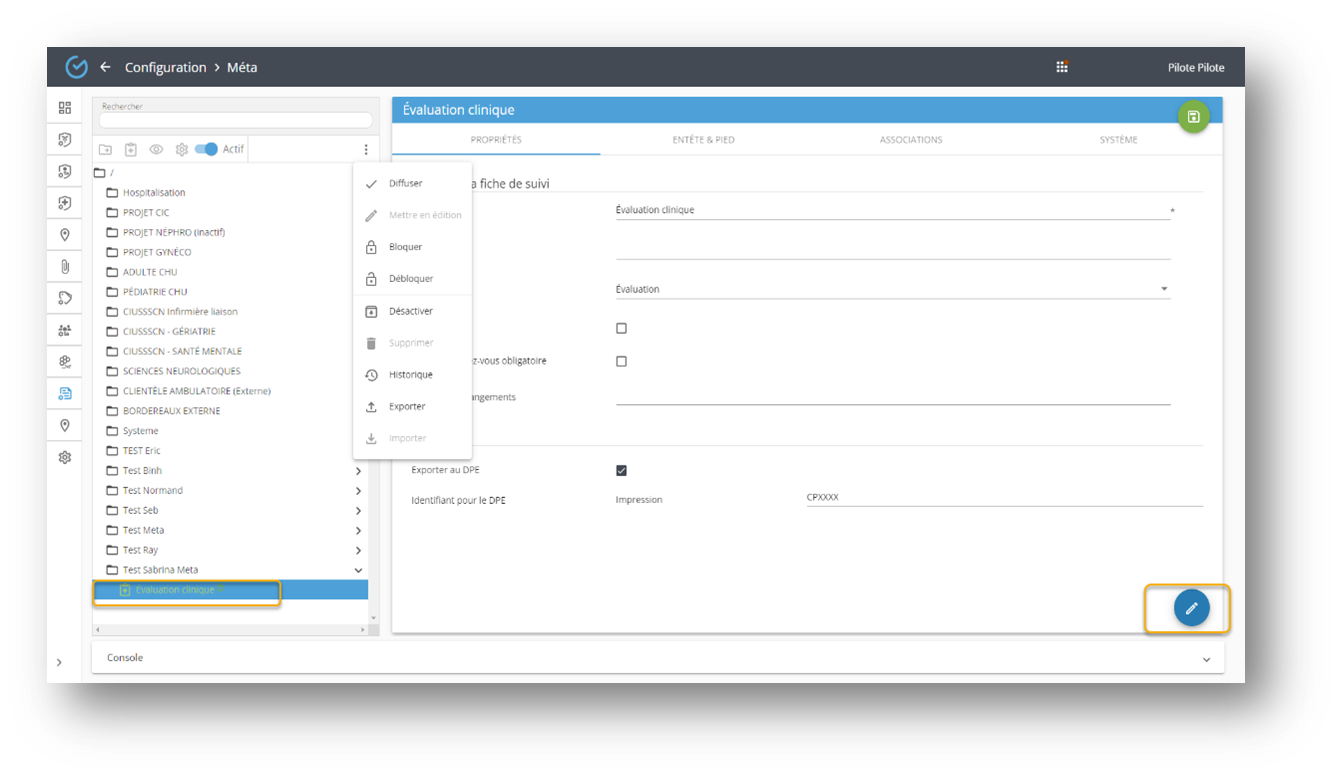
Task: Click the back arrow beside Configuration
Action: (105, 67)
